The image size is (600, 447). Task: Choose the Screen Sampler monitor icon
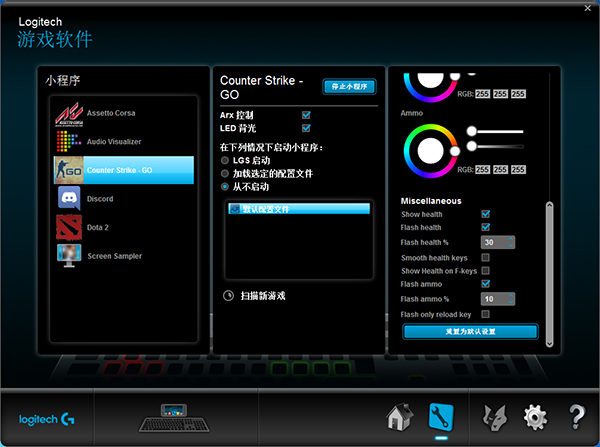[x=69, y=256]
